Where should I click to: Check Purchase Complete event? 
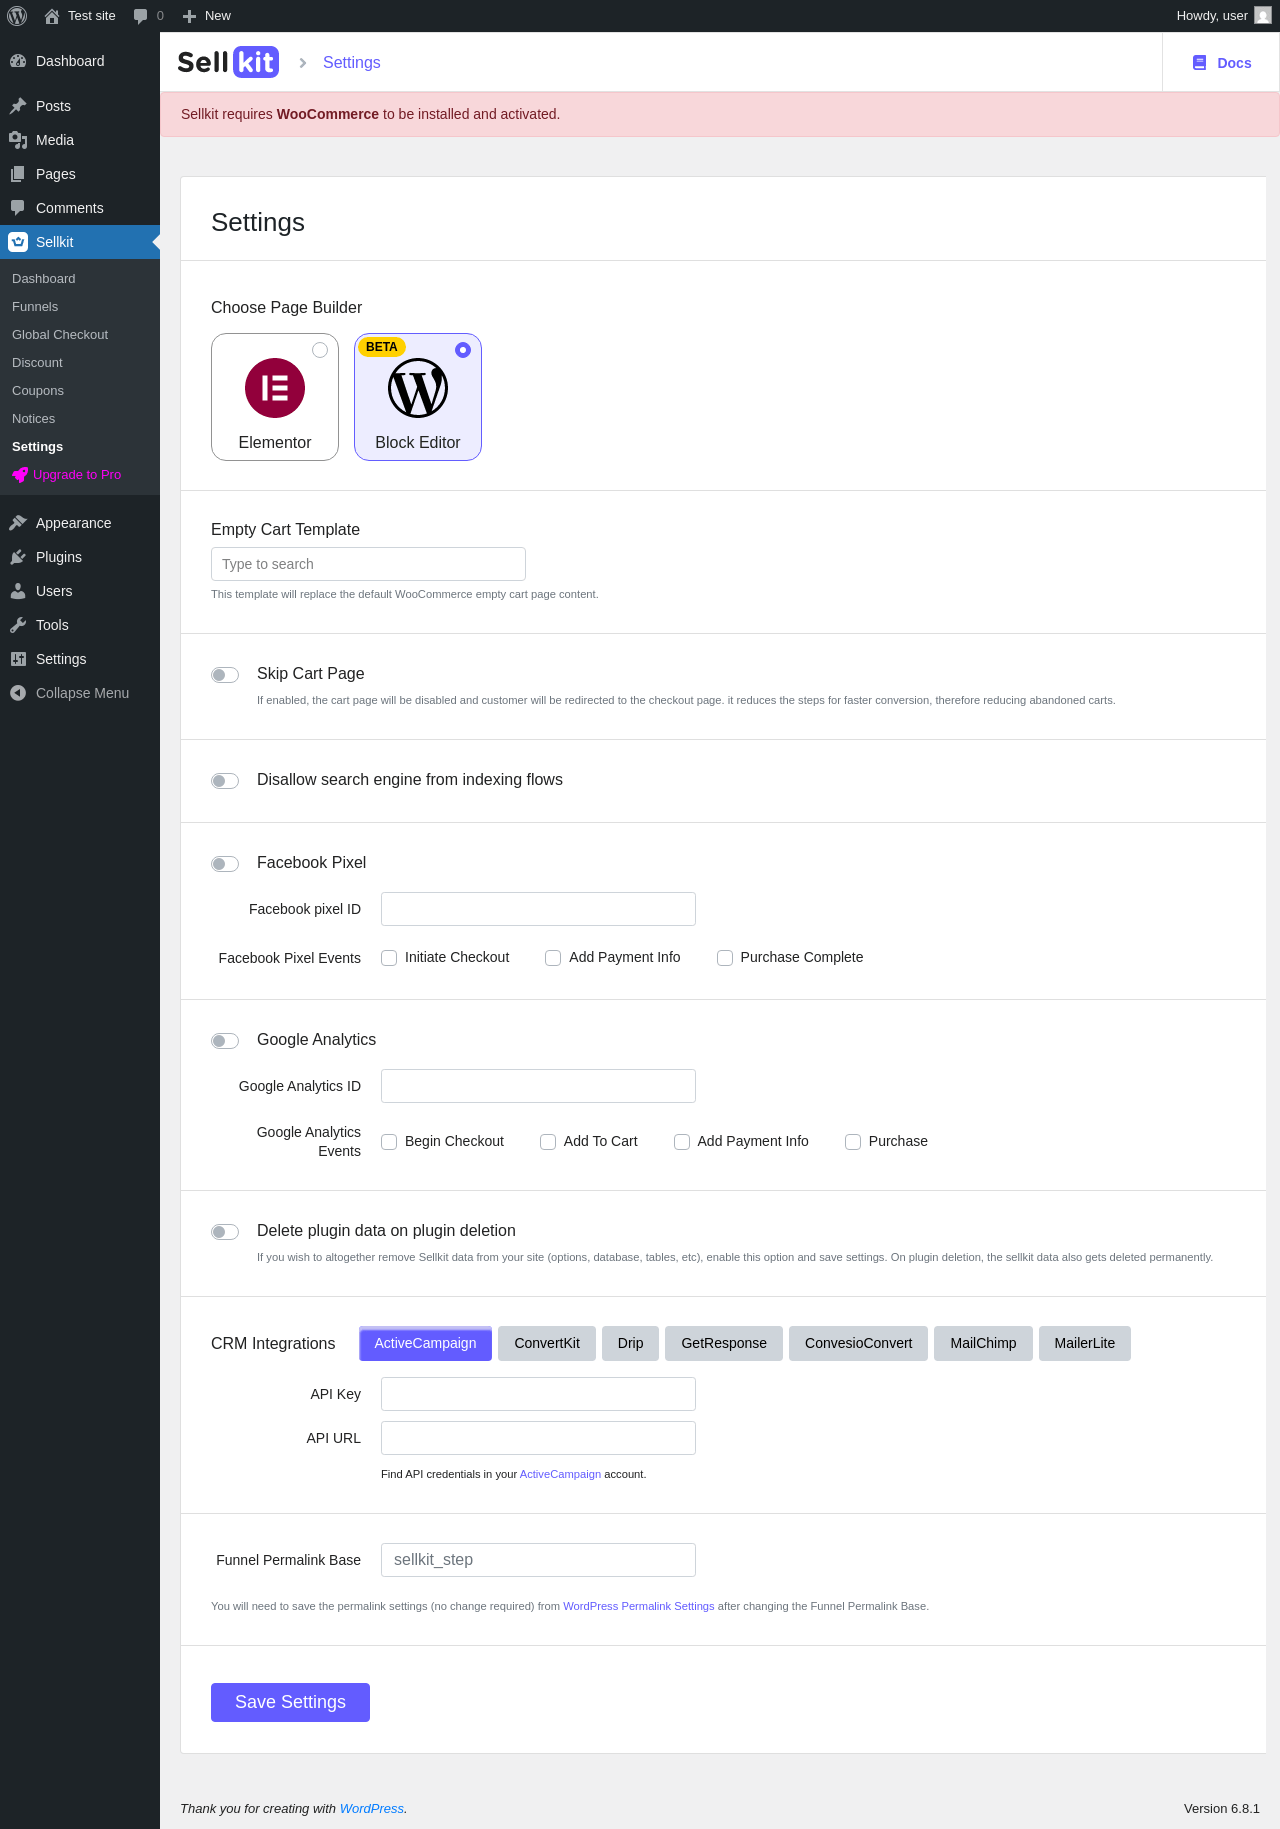(725, 958)
